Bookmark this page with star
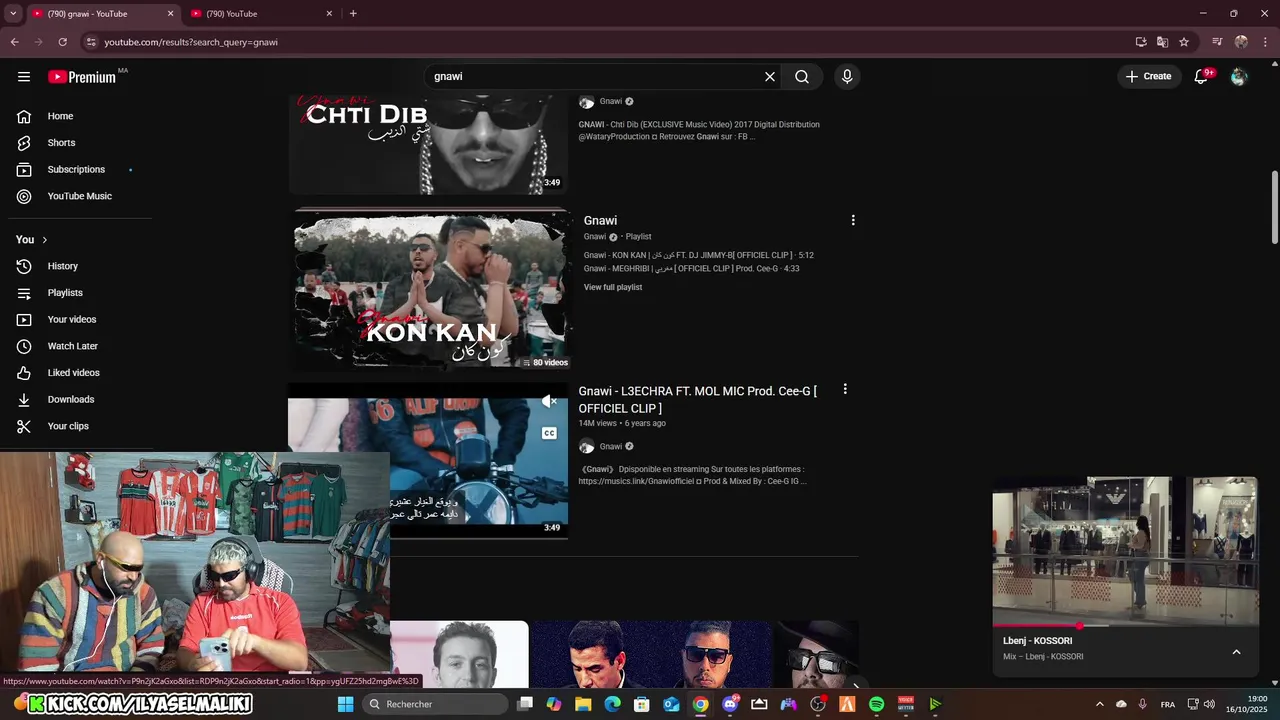 tap(1184, 42)
